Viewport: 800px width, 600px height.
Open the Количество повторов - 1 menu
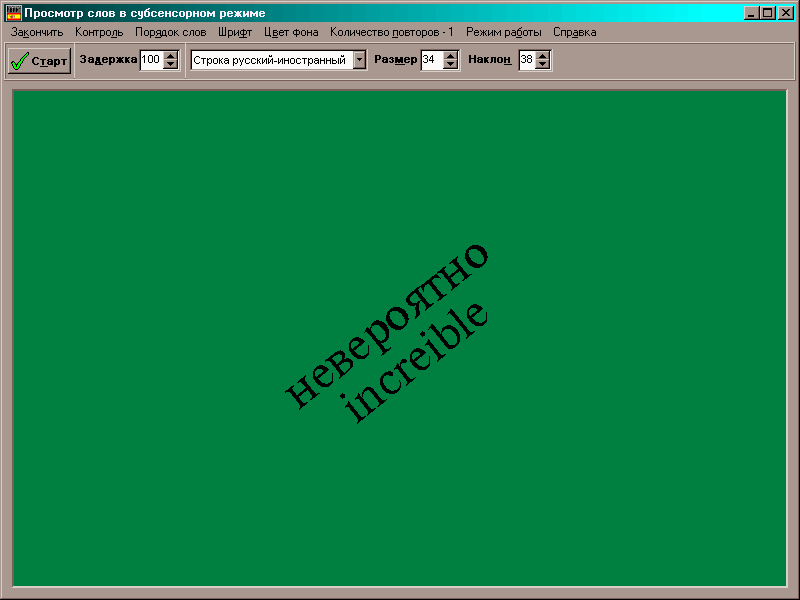(x=391, y=32)
